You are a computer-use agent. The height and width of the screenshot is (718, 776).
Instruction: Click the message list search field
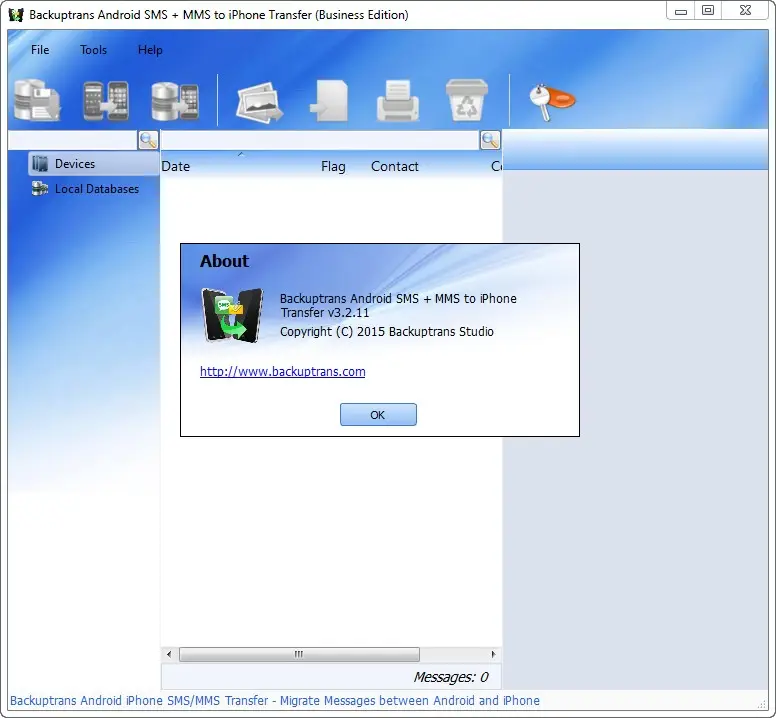320,140
